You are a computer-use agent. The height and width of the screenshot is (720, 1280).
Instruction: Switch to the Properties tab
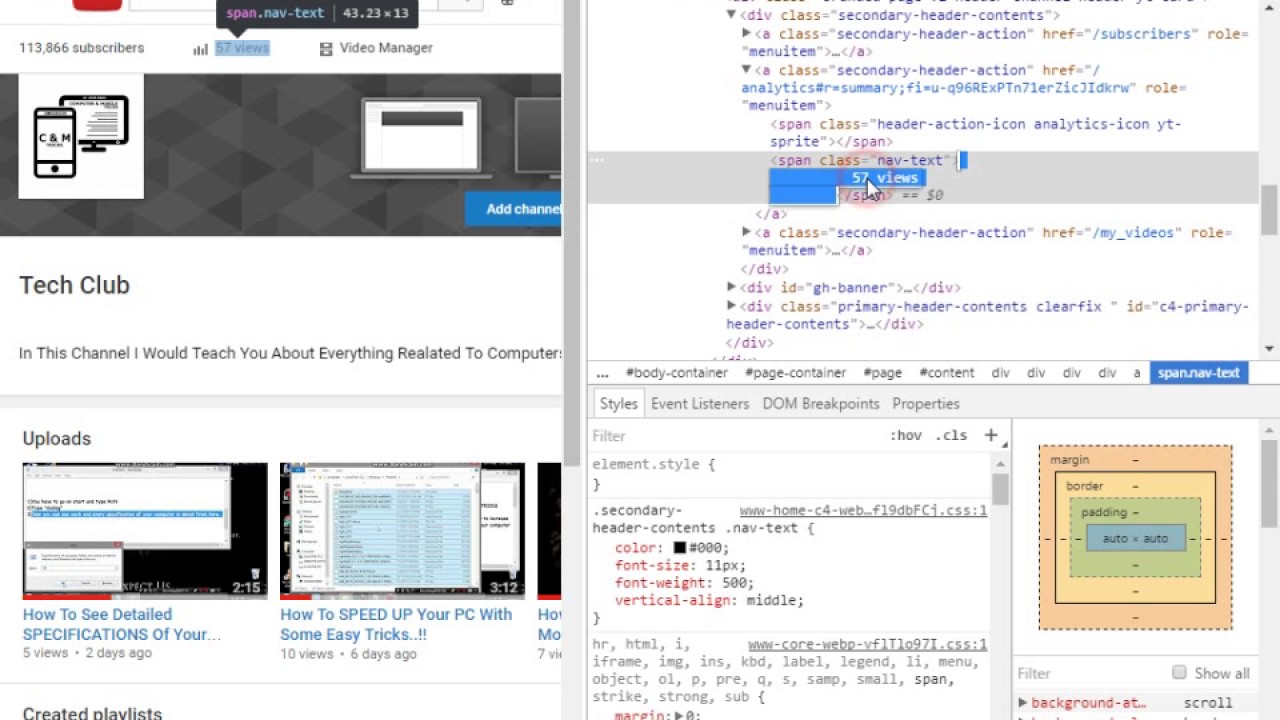(926, 404)
